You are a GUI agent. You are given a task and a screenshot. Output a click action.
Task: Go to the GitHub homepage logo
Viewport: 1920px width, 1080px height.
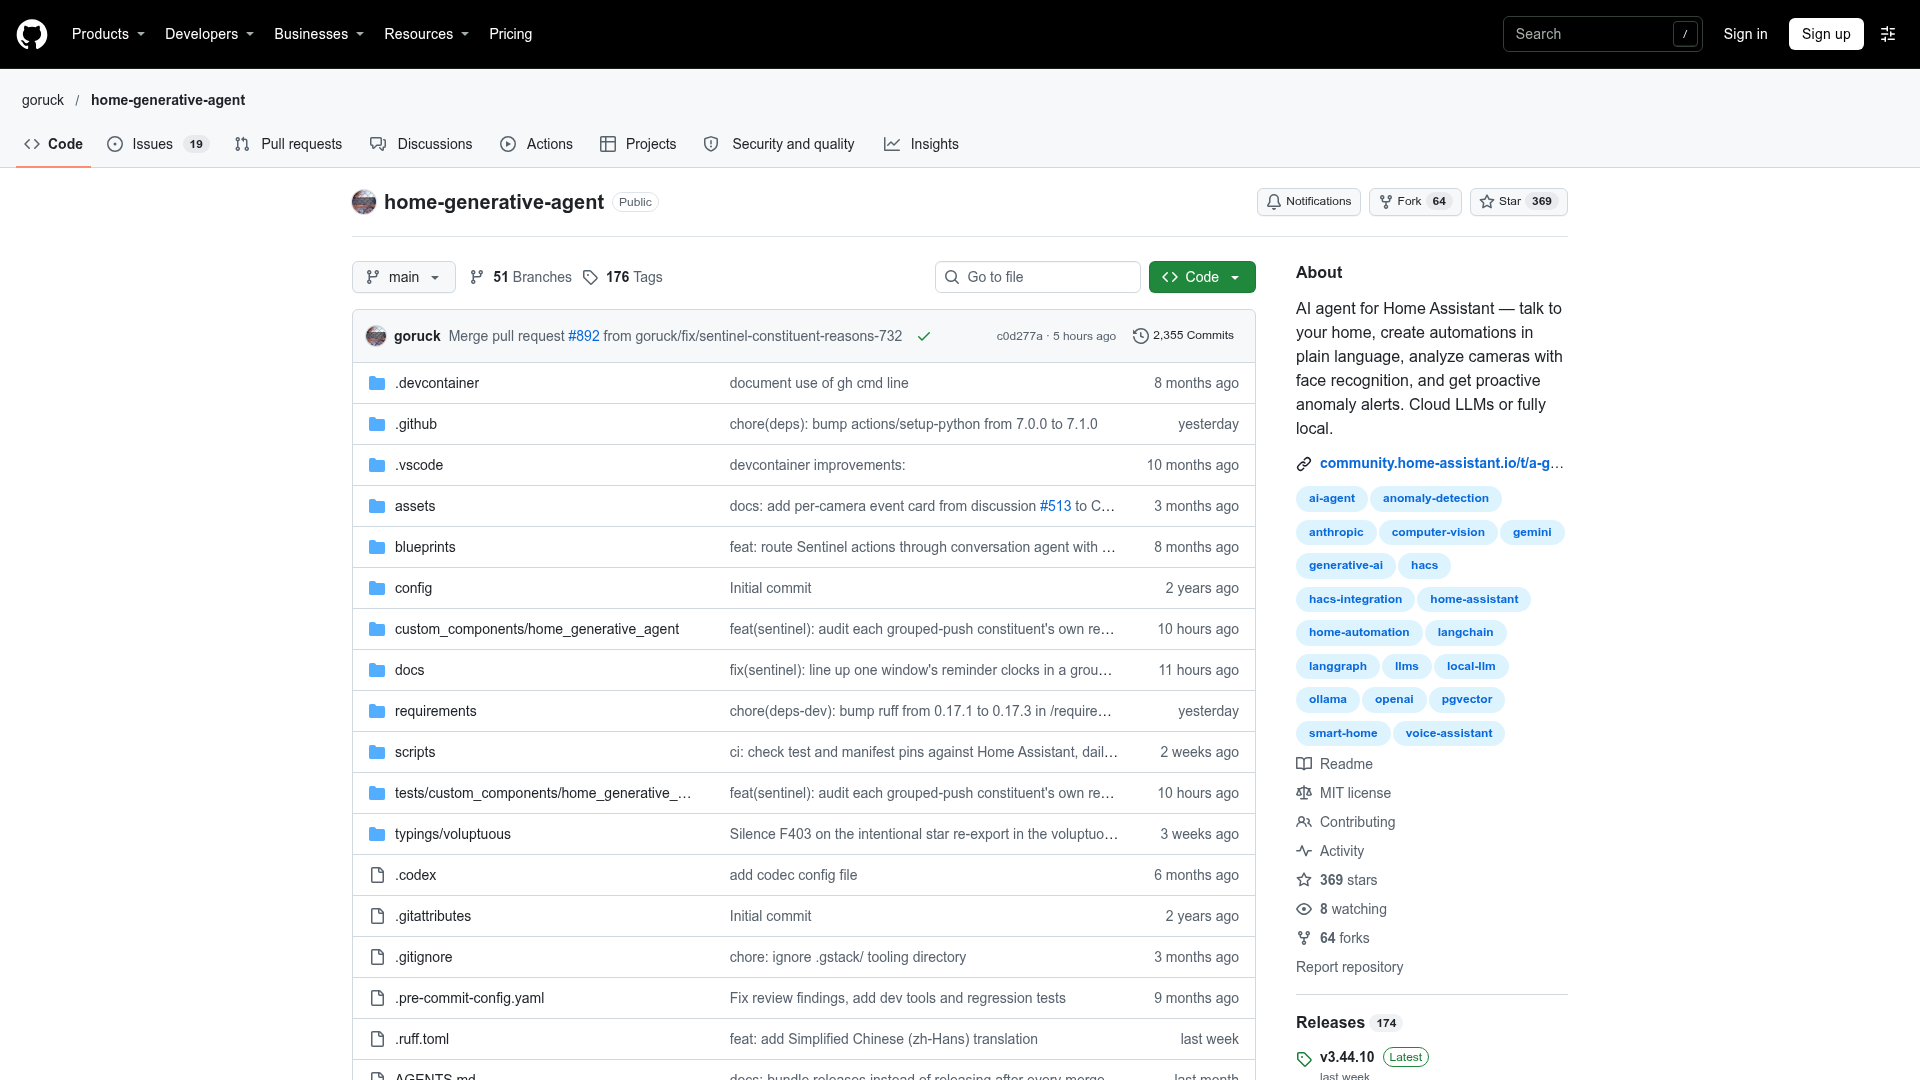[32, 34]
